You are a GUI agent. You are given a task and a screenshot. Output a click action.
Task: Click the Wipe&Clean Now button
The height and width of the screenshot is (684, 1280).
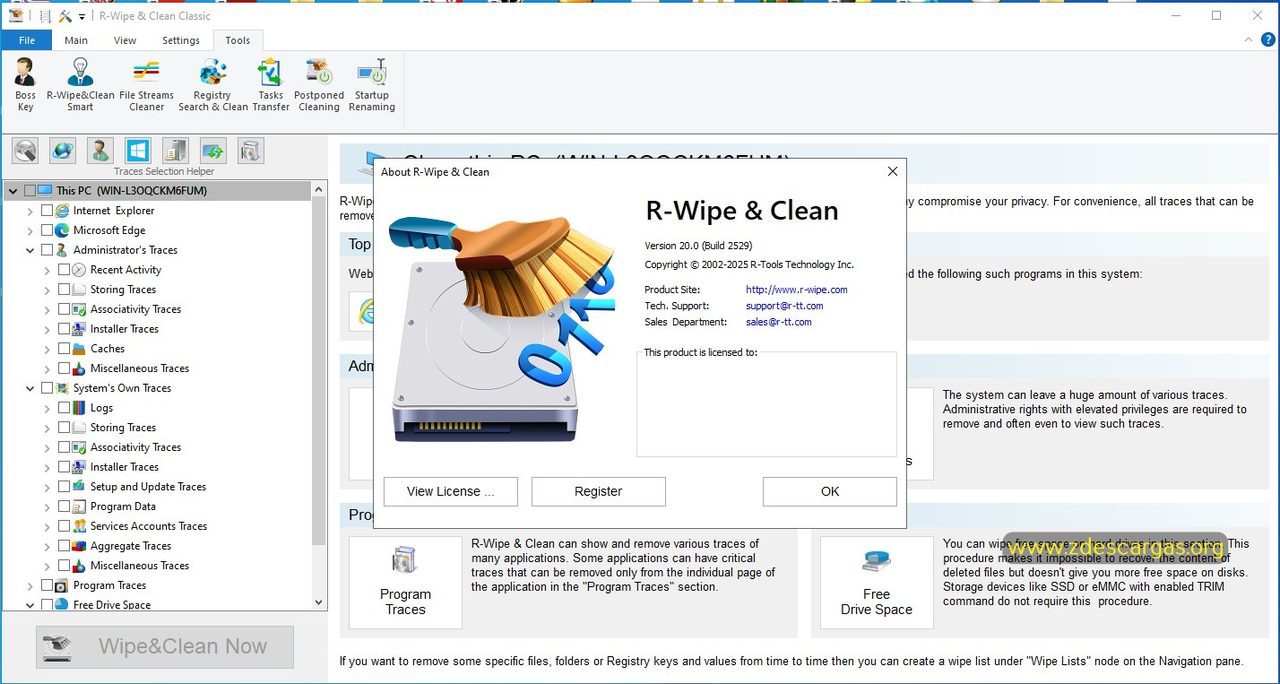click(165, 647)
